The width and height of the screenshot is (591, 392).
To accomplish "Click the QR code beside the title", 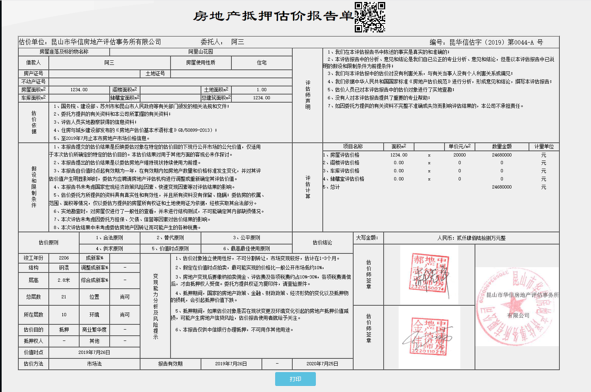I will [370, 17].
